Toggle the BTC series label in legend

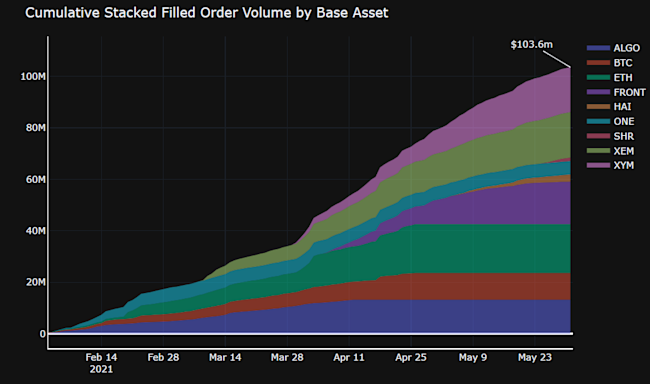pyautogui.click(x=623, y=63)
